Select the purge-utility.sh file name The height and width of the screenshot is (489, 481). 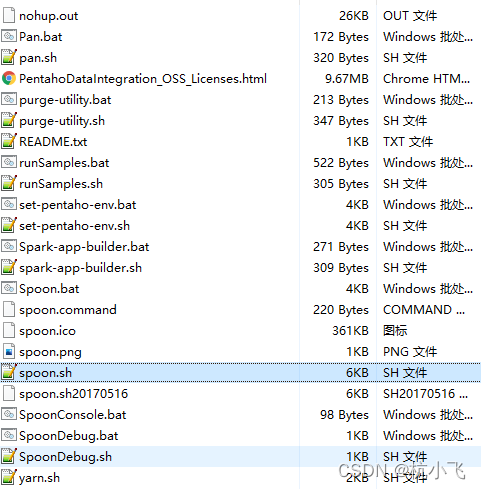pyautogui.click(x=62, y=121)
